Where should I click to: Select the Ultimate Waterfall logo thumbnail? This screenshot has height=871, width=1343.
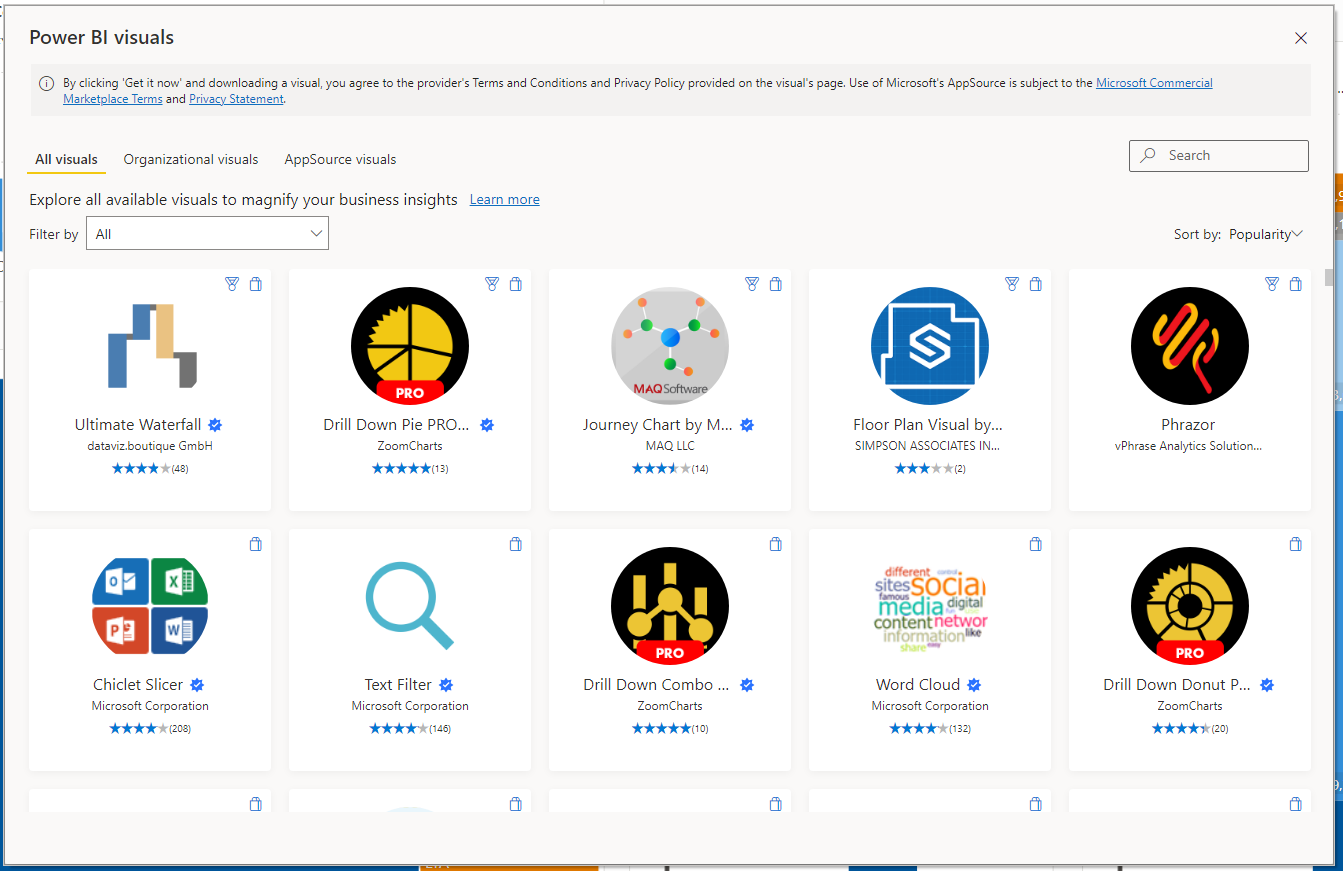point(152,346)
